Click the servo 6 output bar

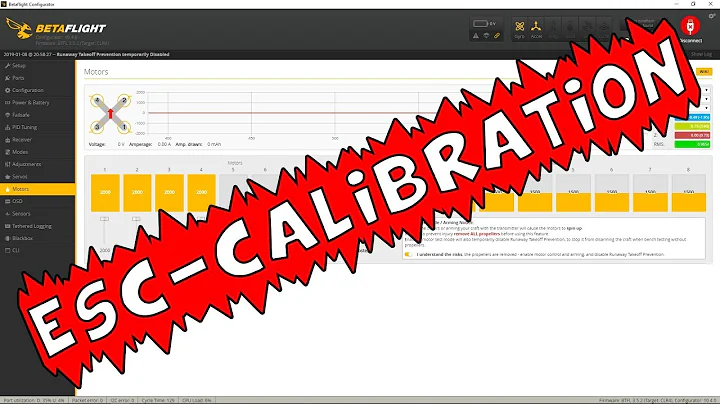(x=612, y=193)
